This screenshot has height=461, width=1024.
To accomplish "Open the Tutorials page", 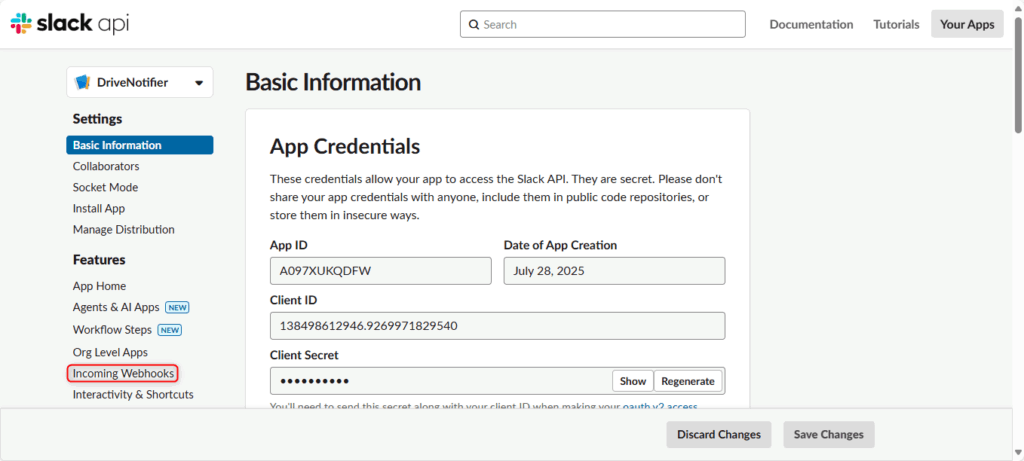I will [896, 24].
